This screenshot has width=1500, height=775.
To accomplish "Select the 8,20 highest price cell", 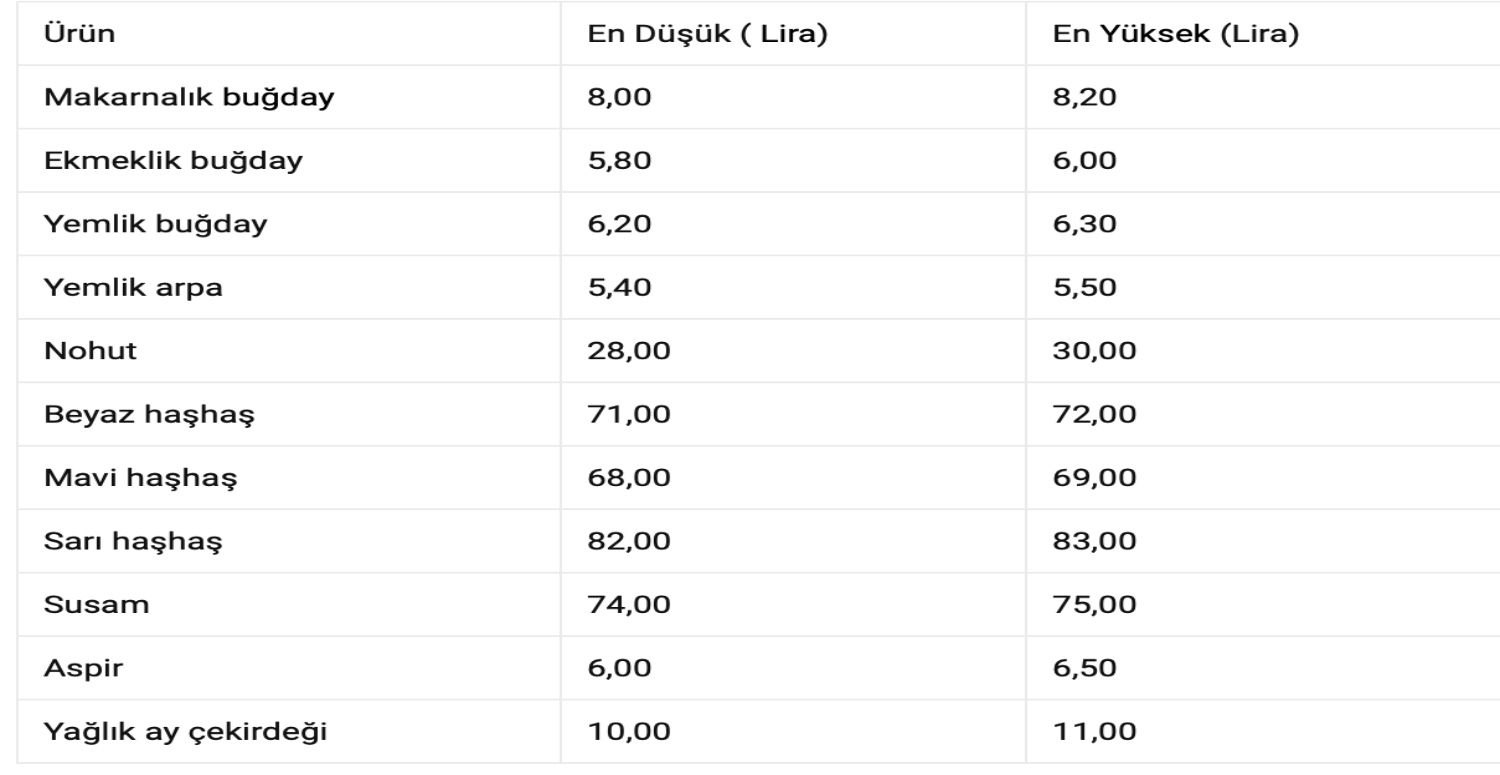I will [1085, 97].
